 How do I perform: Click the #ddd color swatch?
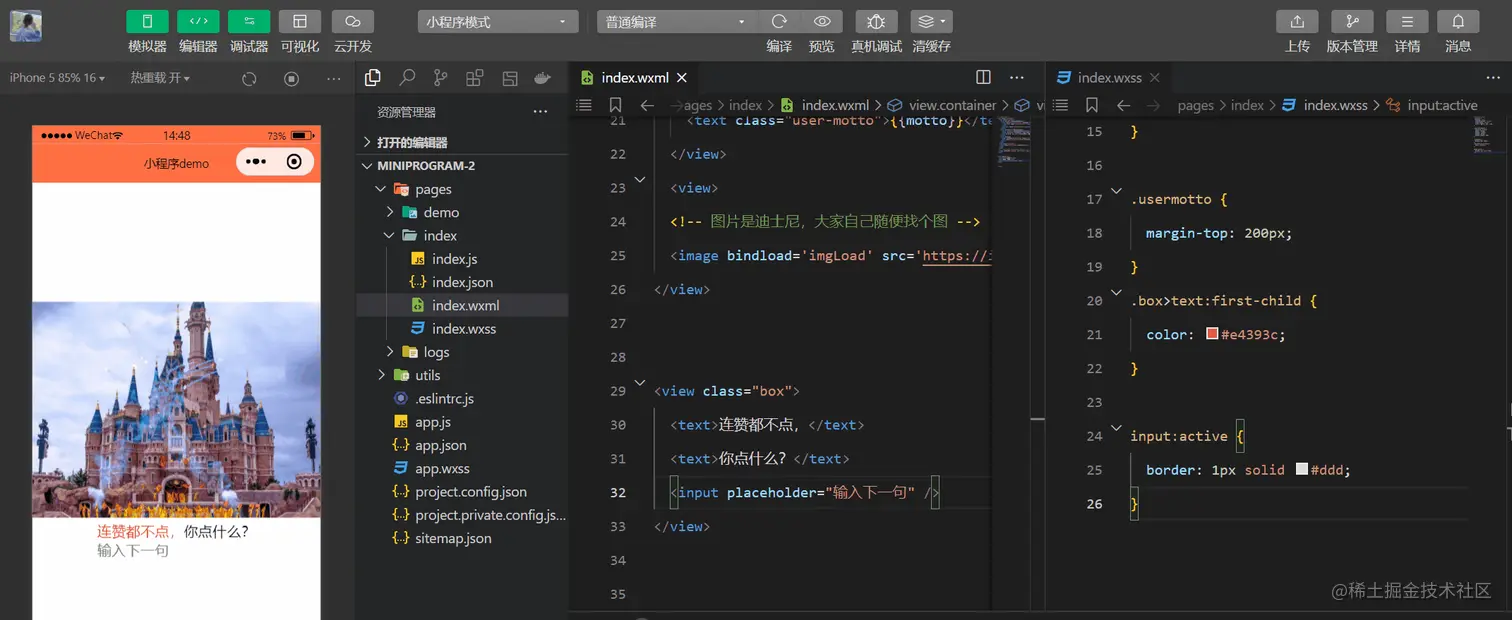tap(1302, 469)
